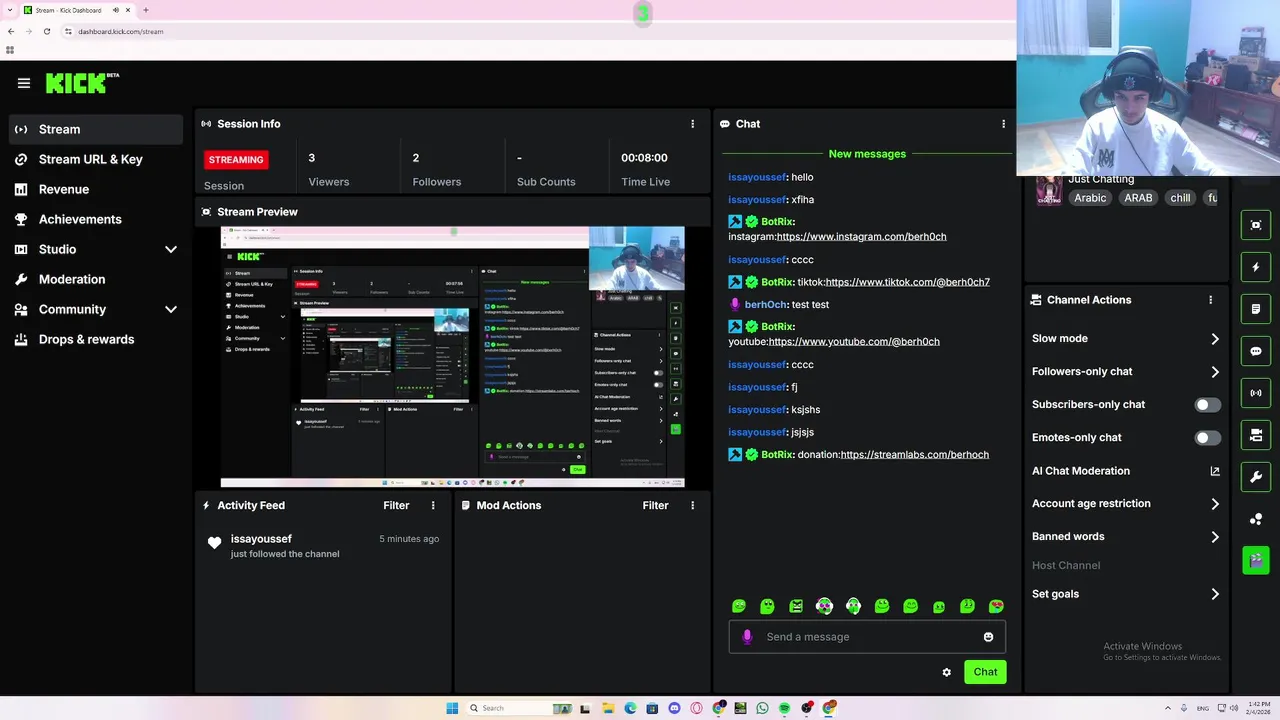Image resolution: width=1280 pixels, height=720 pixels.
Task: Open Streamlabs donation link in chat
Action: [914, 455]
